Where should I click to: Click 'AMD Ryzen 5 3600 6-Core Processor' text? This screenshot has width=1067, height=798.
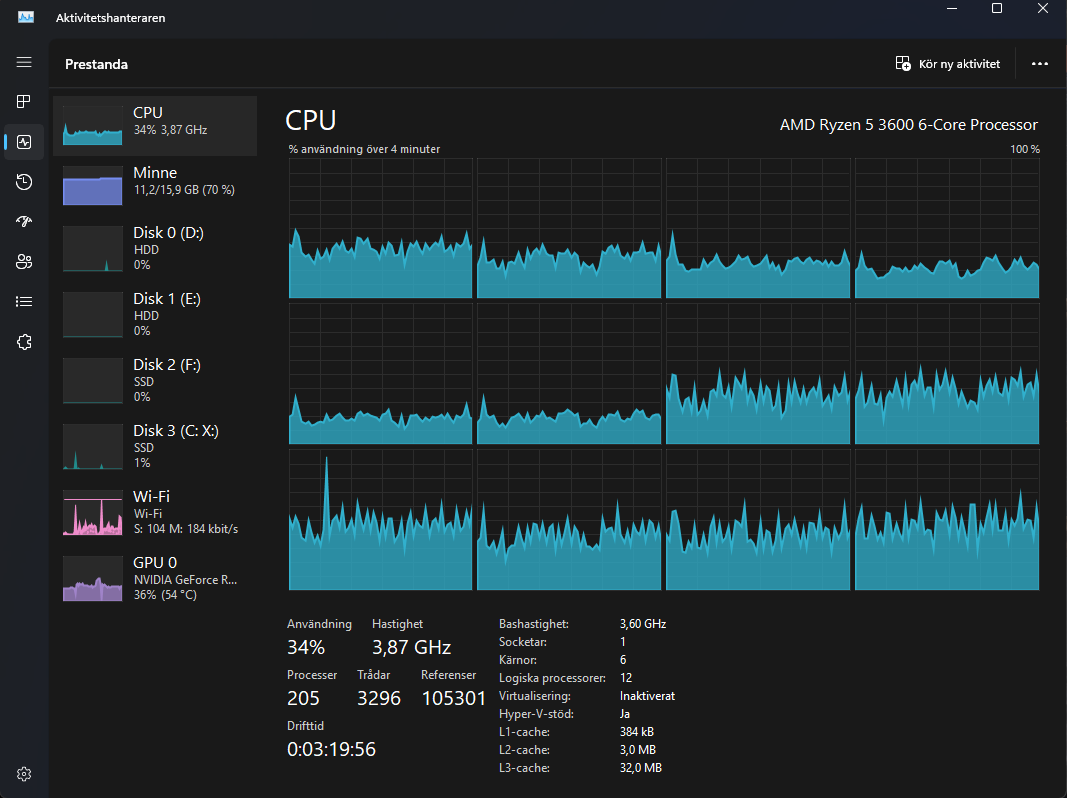pos(908,124)
